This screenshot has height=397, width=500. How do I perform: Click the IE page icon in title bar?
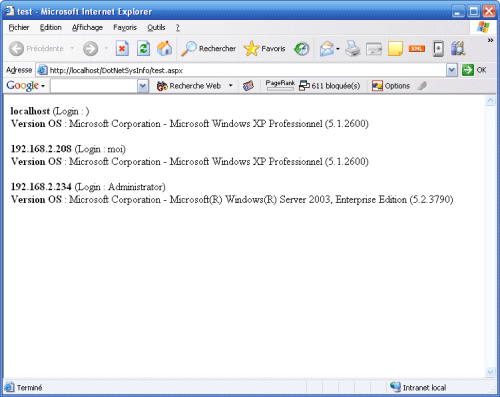coord(10,11)
